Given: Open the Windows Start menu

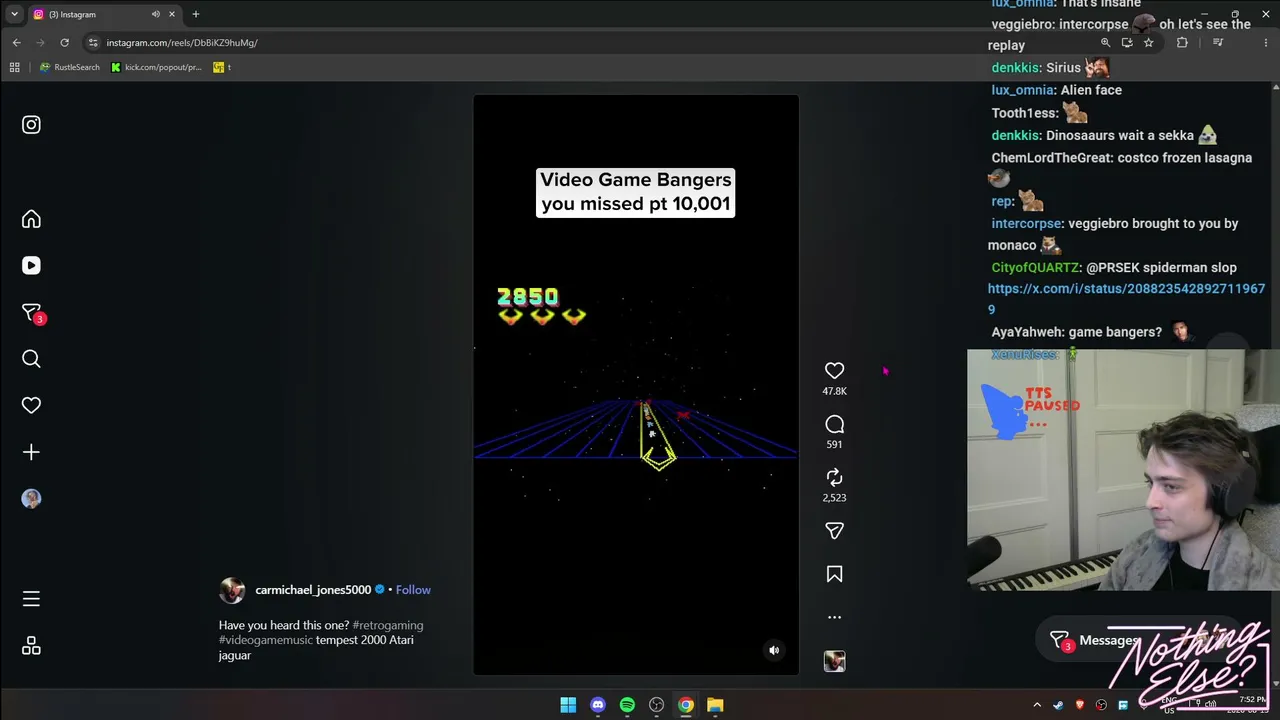Looking at the screenshot, I should 568,705.
